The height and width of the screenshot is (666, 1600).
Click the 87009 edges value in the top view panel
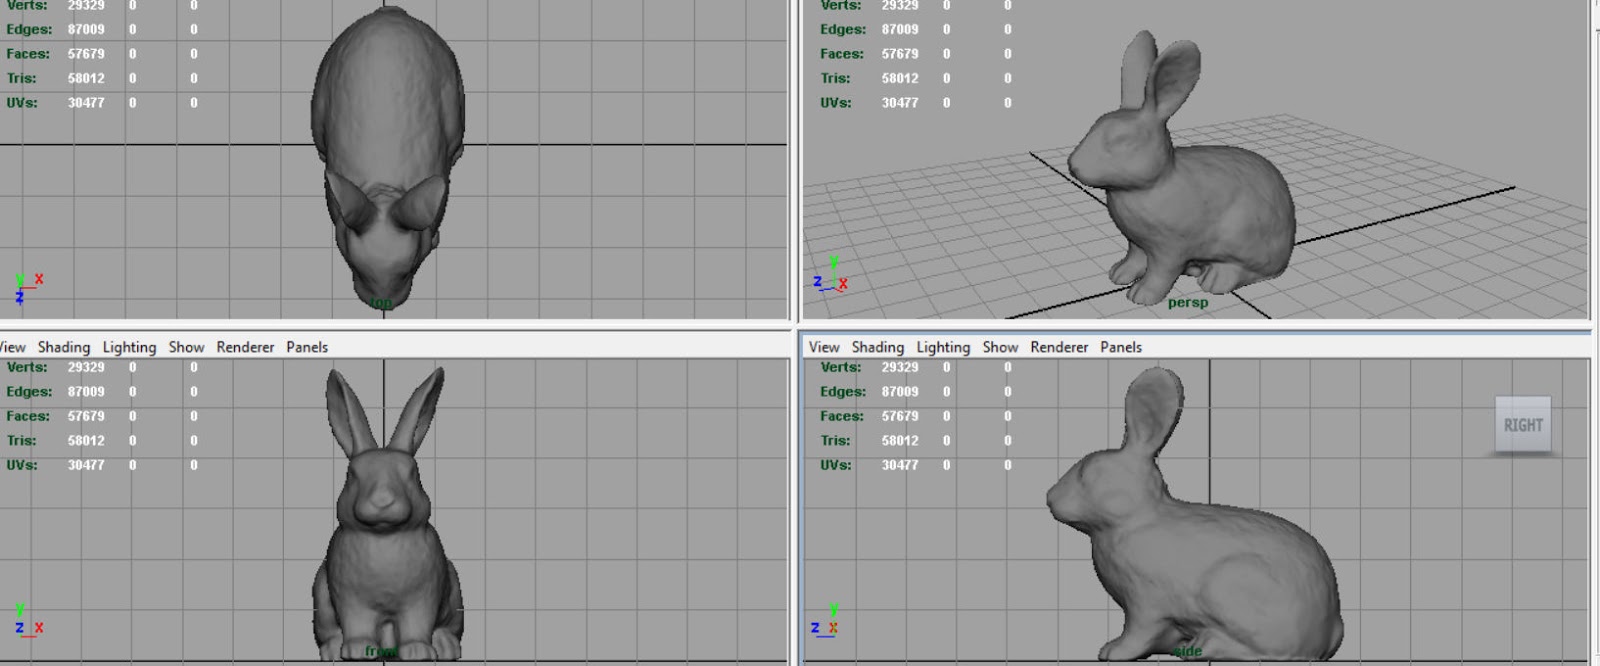click(86, 29)
